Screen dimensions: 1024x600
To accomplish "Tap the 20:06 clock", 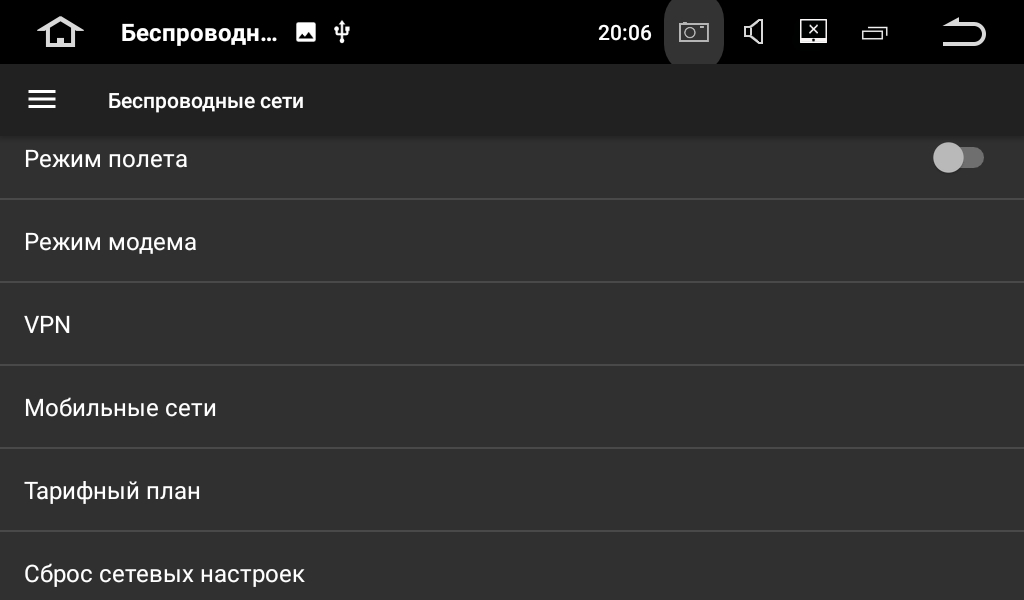I will coord(624,33).
